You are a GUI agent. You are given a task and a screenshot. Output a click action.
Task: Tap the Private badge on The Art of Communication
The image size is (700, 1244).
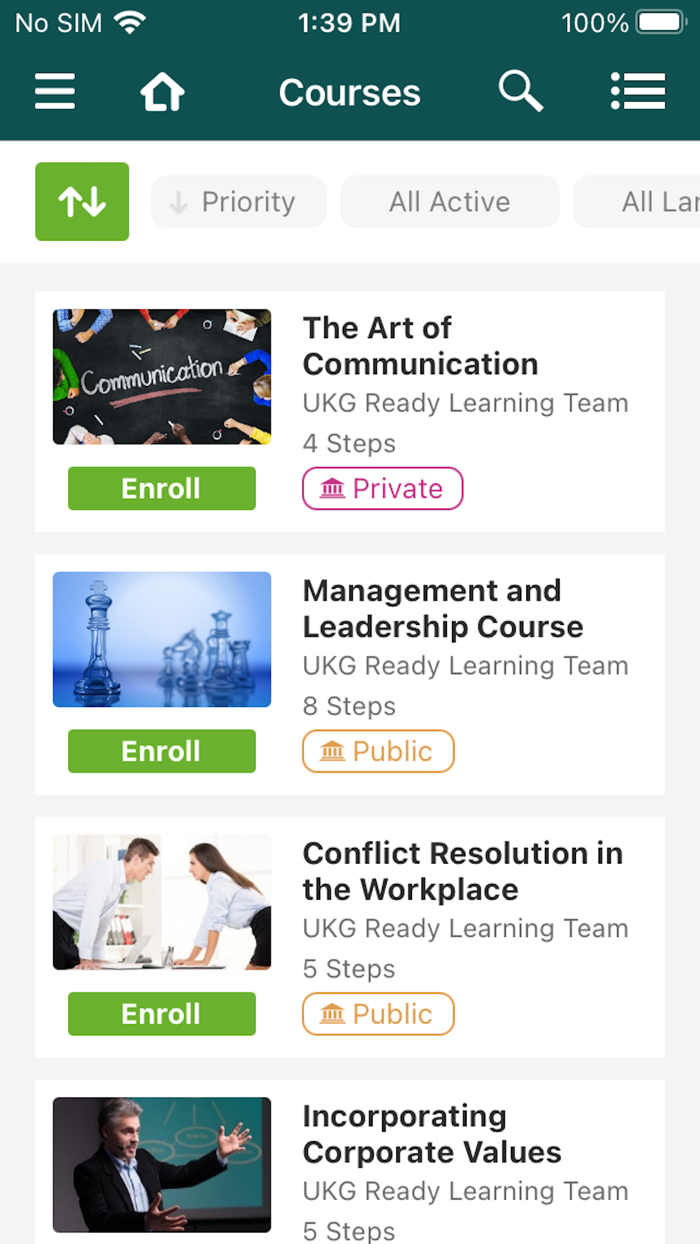tap(382, 489)
